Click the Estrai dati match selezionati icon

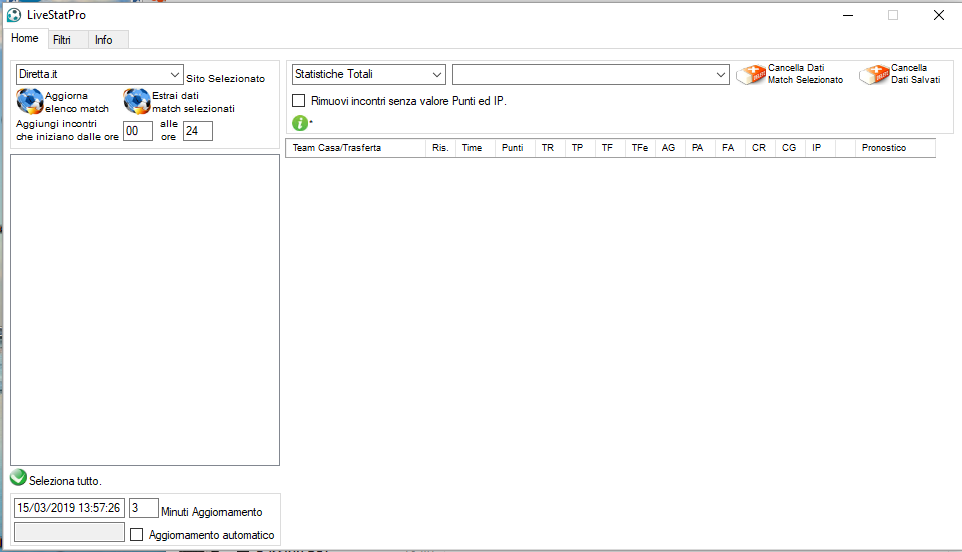click(x=137, y=101)
